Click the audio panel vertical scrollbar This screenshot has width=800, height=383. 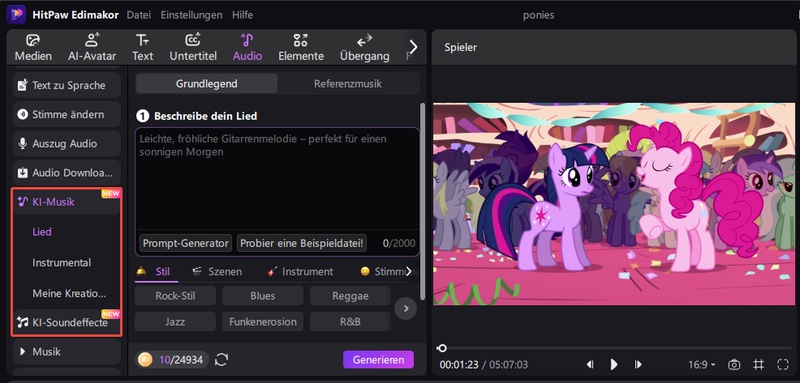point(422,201)
